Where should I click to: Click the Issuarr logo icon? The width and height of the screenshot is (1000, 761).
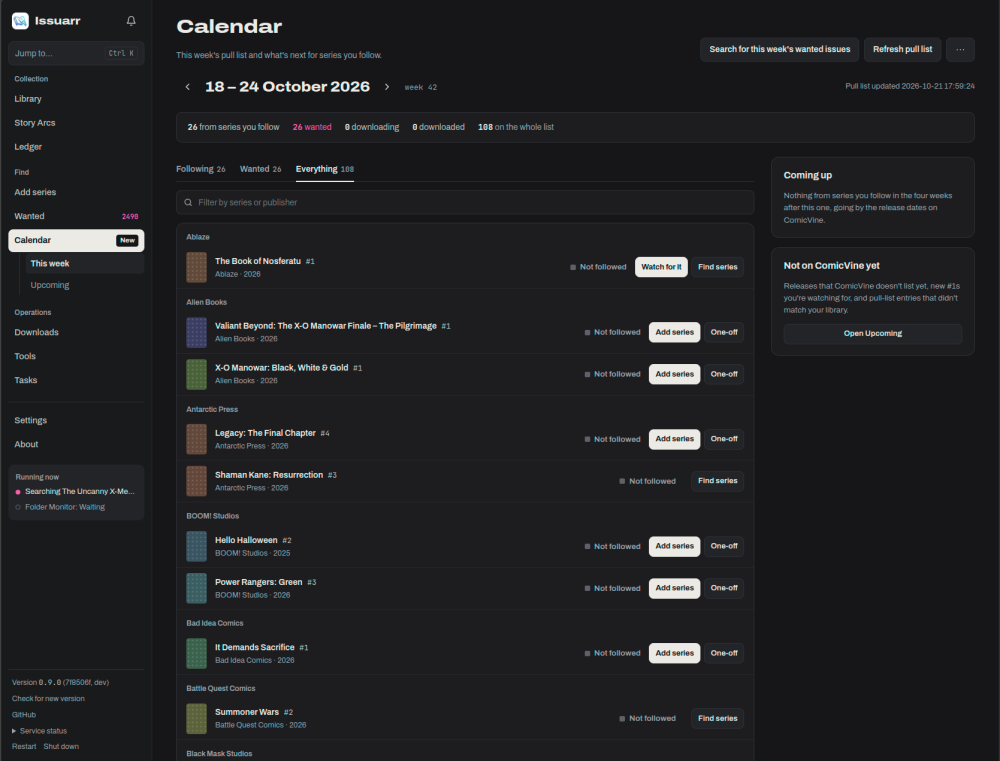click(20, 21)
